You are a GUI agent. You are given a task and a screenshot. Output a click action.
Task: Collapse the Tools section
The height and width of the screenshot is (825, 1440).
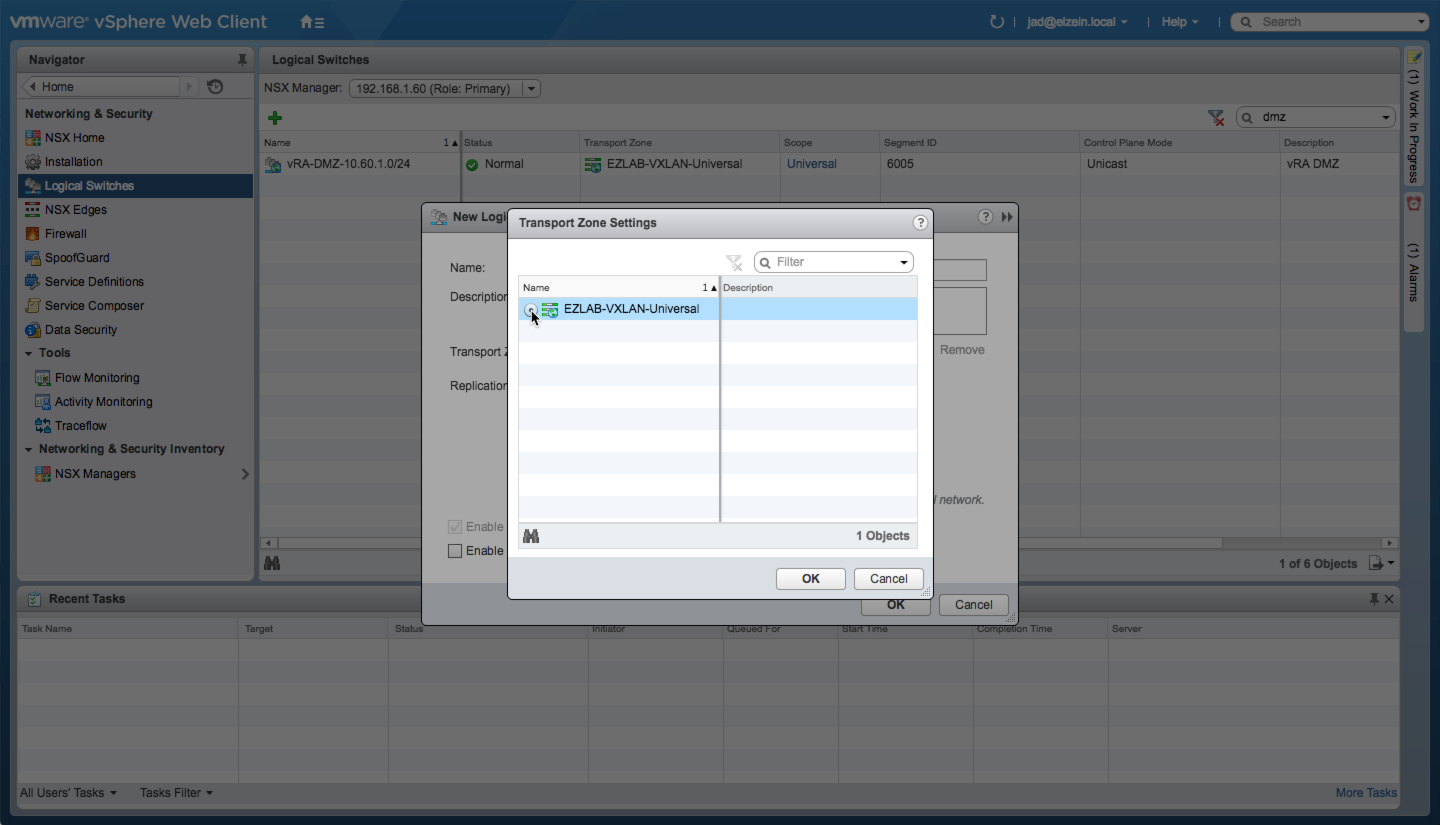[29, 353]
